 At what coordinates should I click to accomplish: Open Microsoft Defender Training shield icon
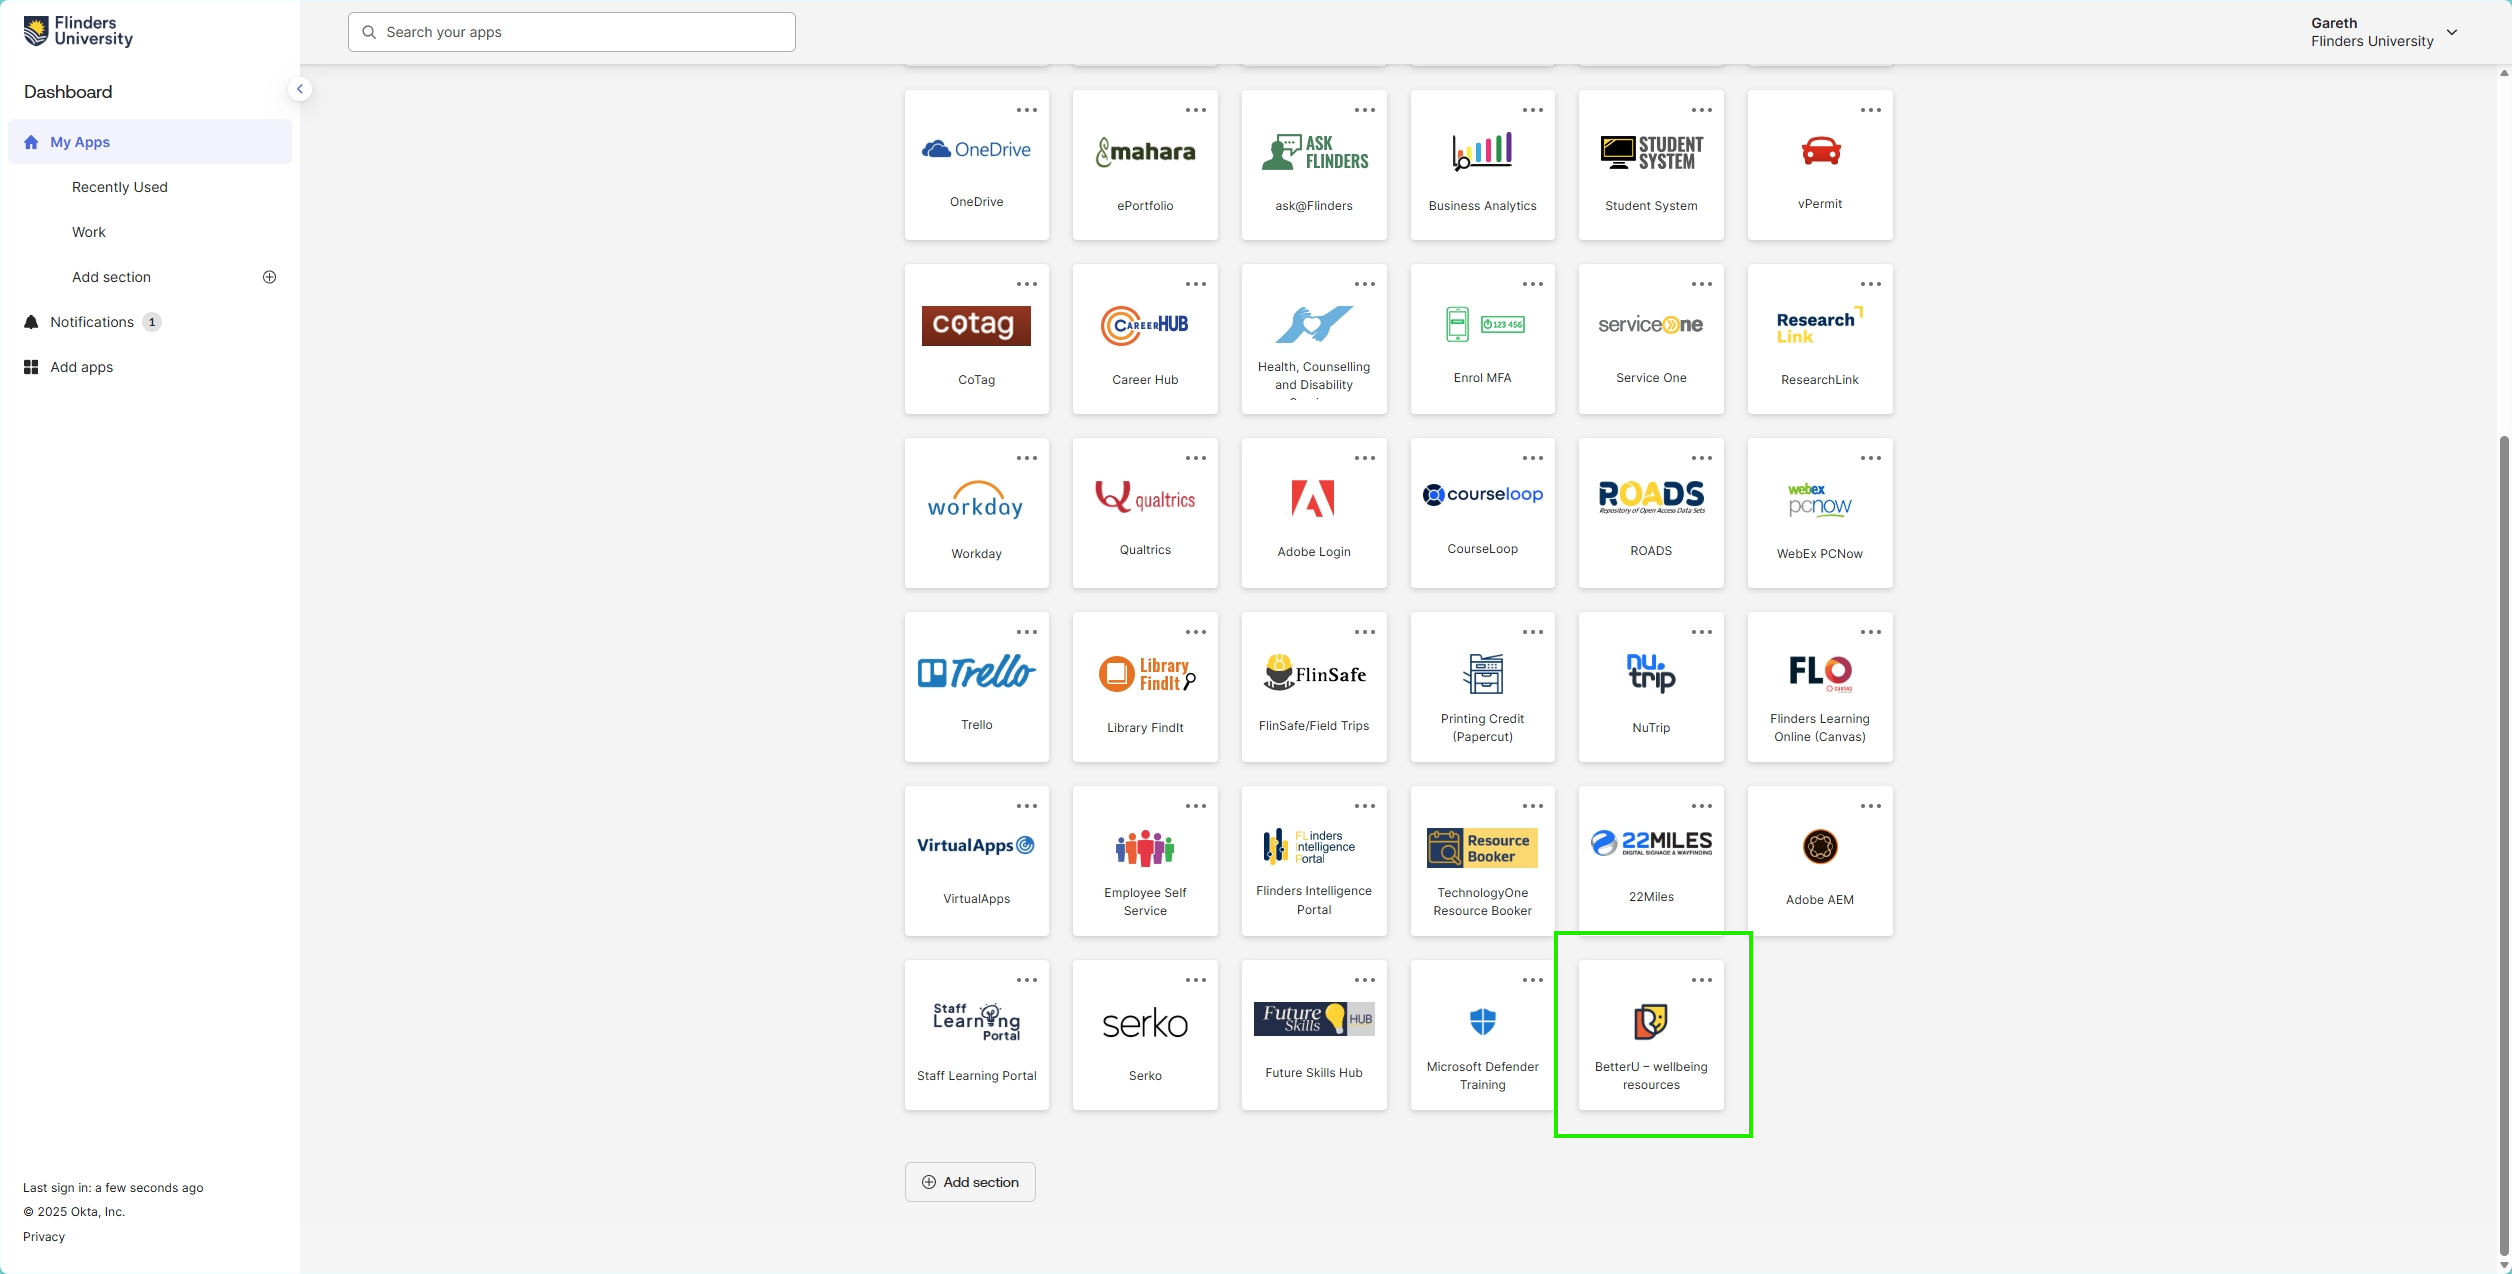(1482, 1022)
